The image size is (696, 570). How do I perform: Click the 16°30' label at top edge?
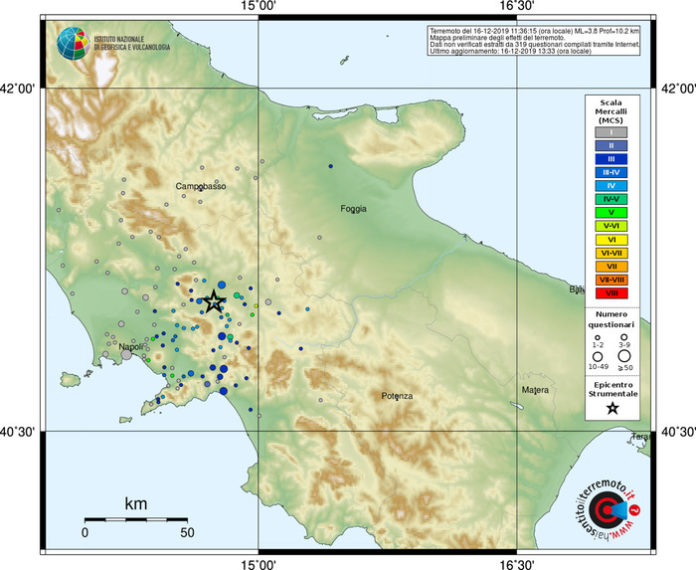(x=517, y=6)
